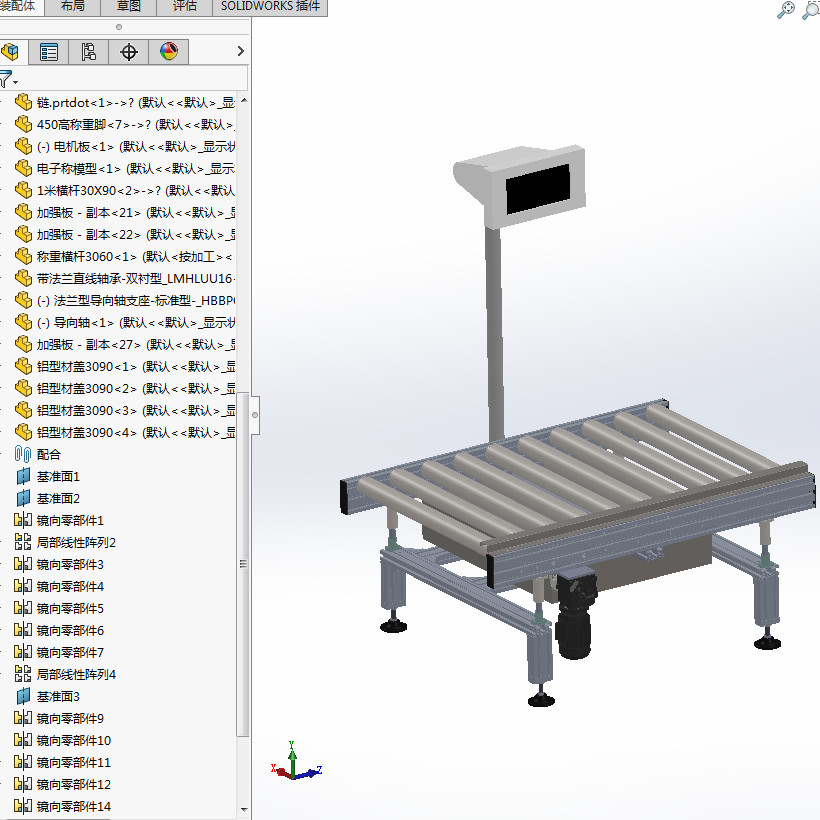This screenshot has height=820, width=820.
Task: Click the tree scrollbar down arrow
Action: pos(244,809)
